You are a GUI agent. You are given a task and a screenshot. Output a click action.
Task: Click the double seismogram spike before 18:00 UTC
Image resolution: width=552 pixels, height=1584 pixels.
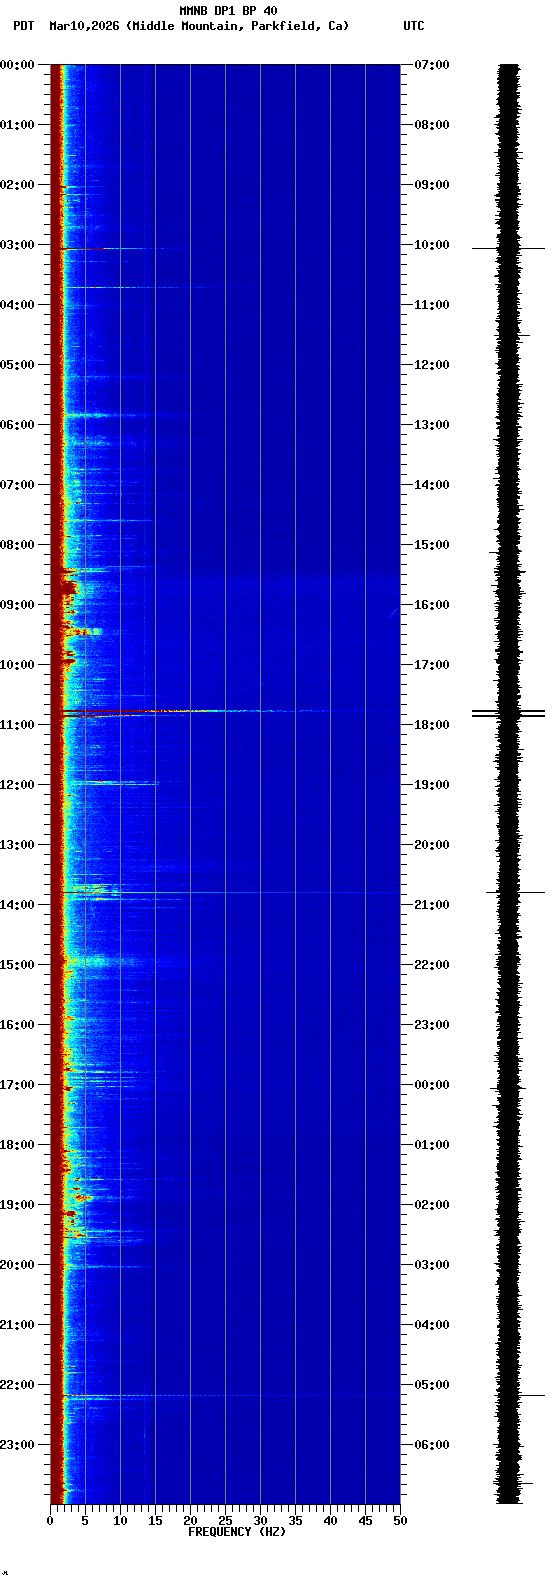509,713
